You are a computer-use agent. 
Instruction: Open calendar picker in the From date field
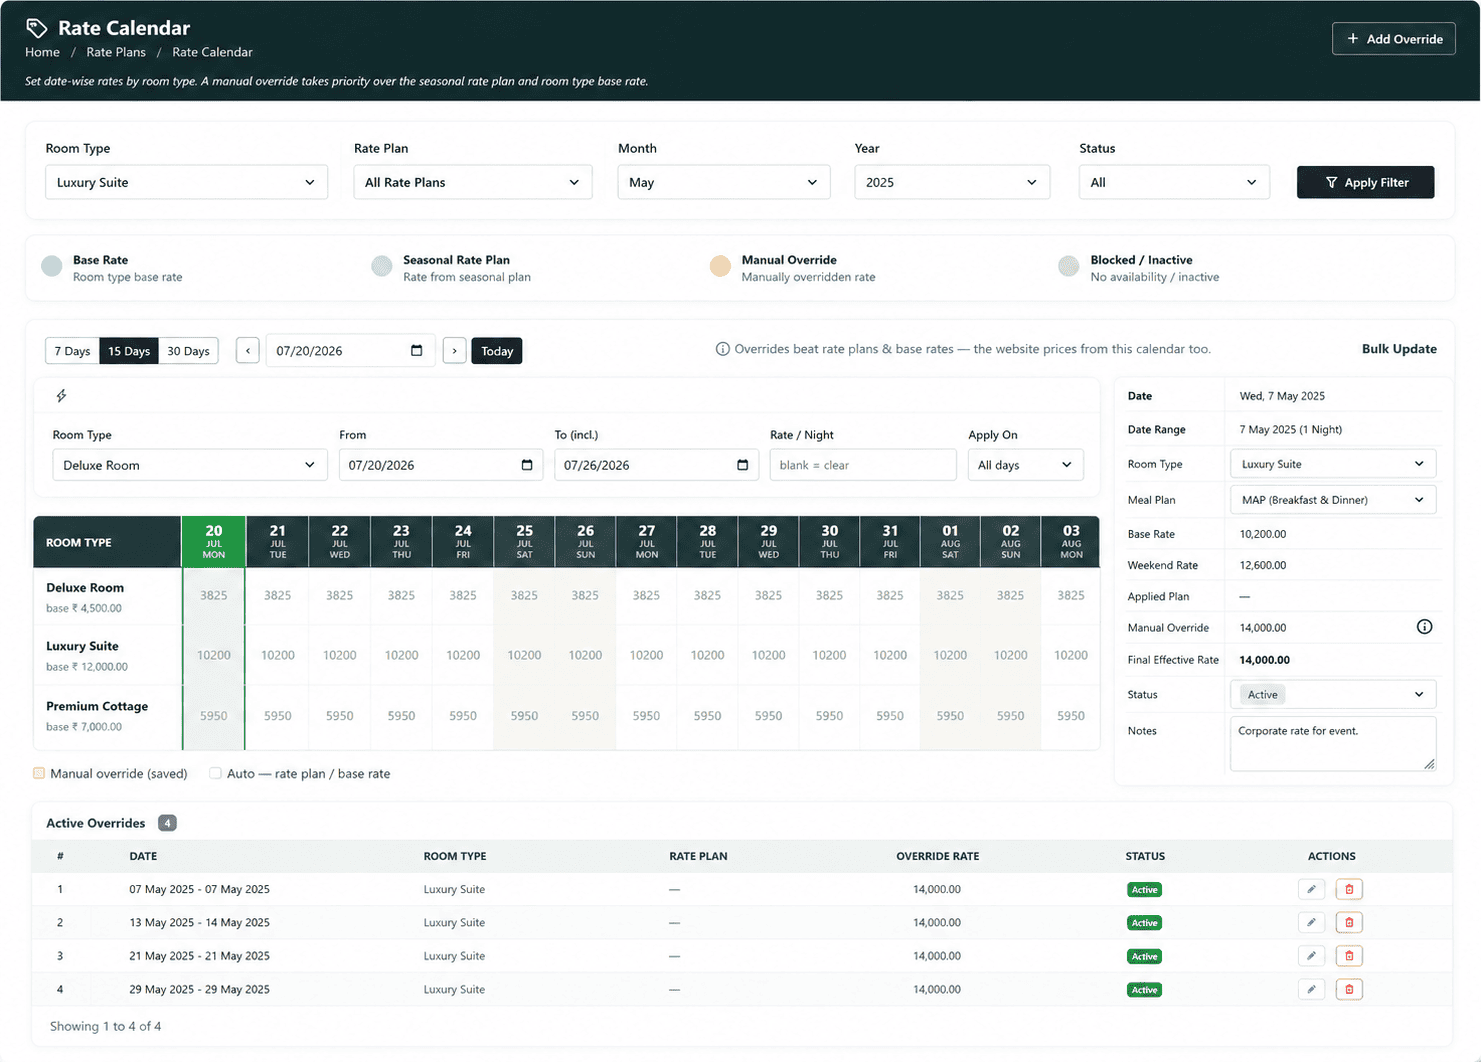(x=527, y=465)
